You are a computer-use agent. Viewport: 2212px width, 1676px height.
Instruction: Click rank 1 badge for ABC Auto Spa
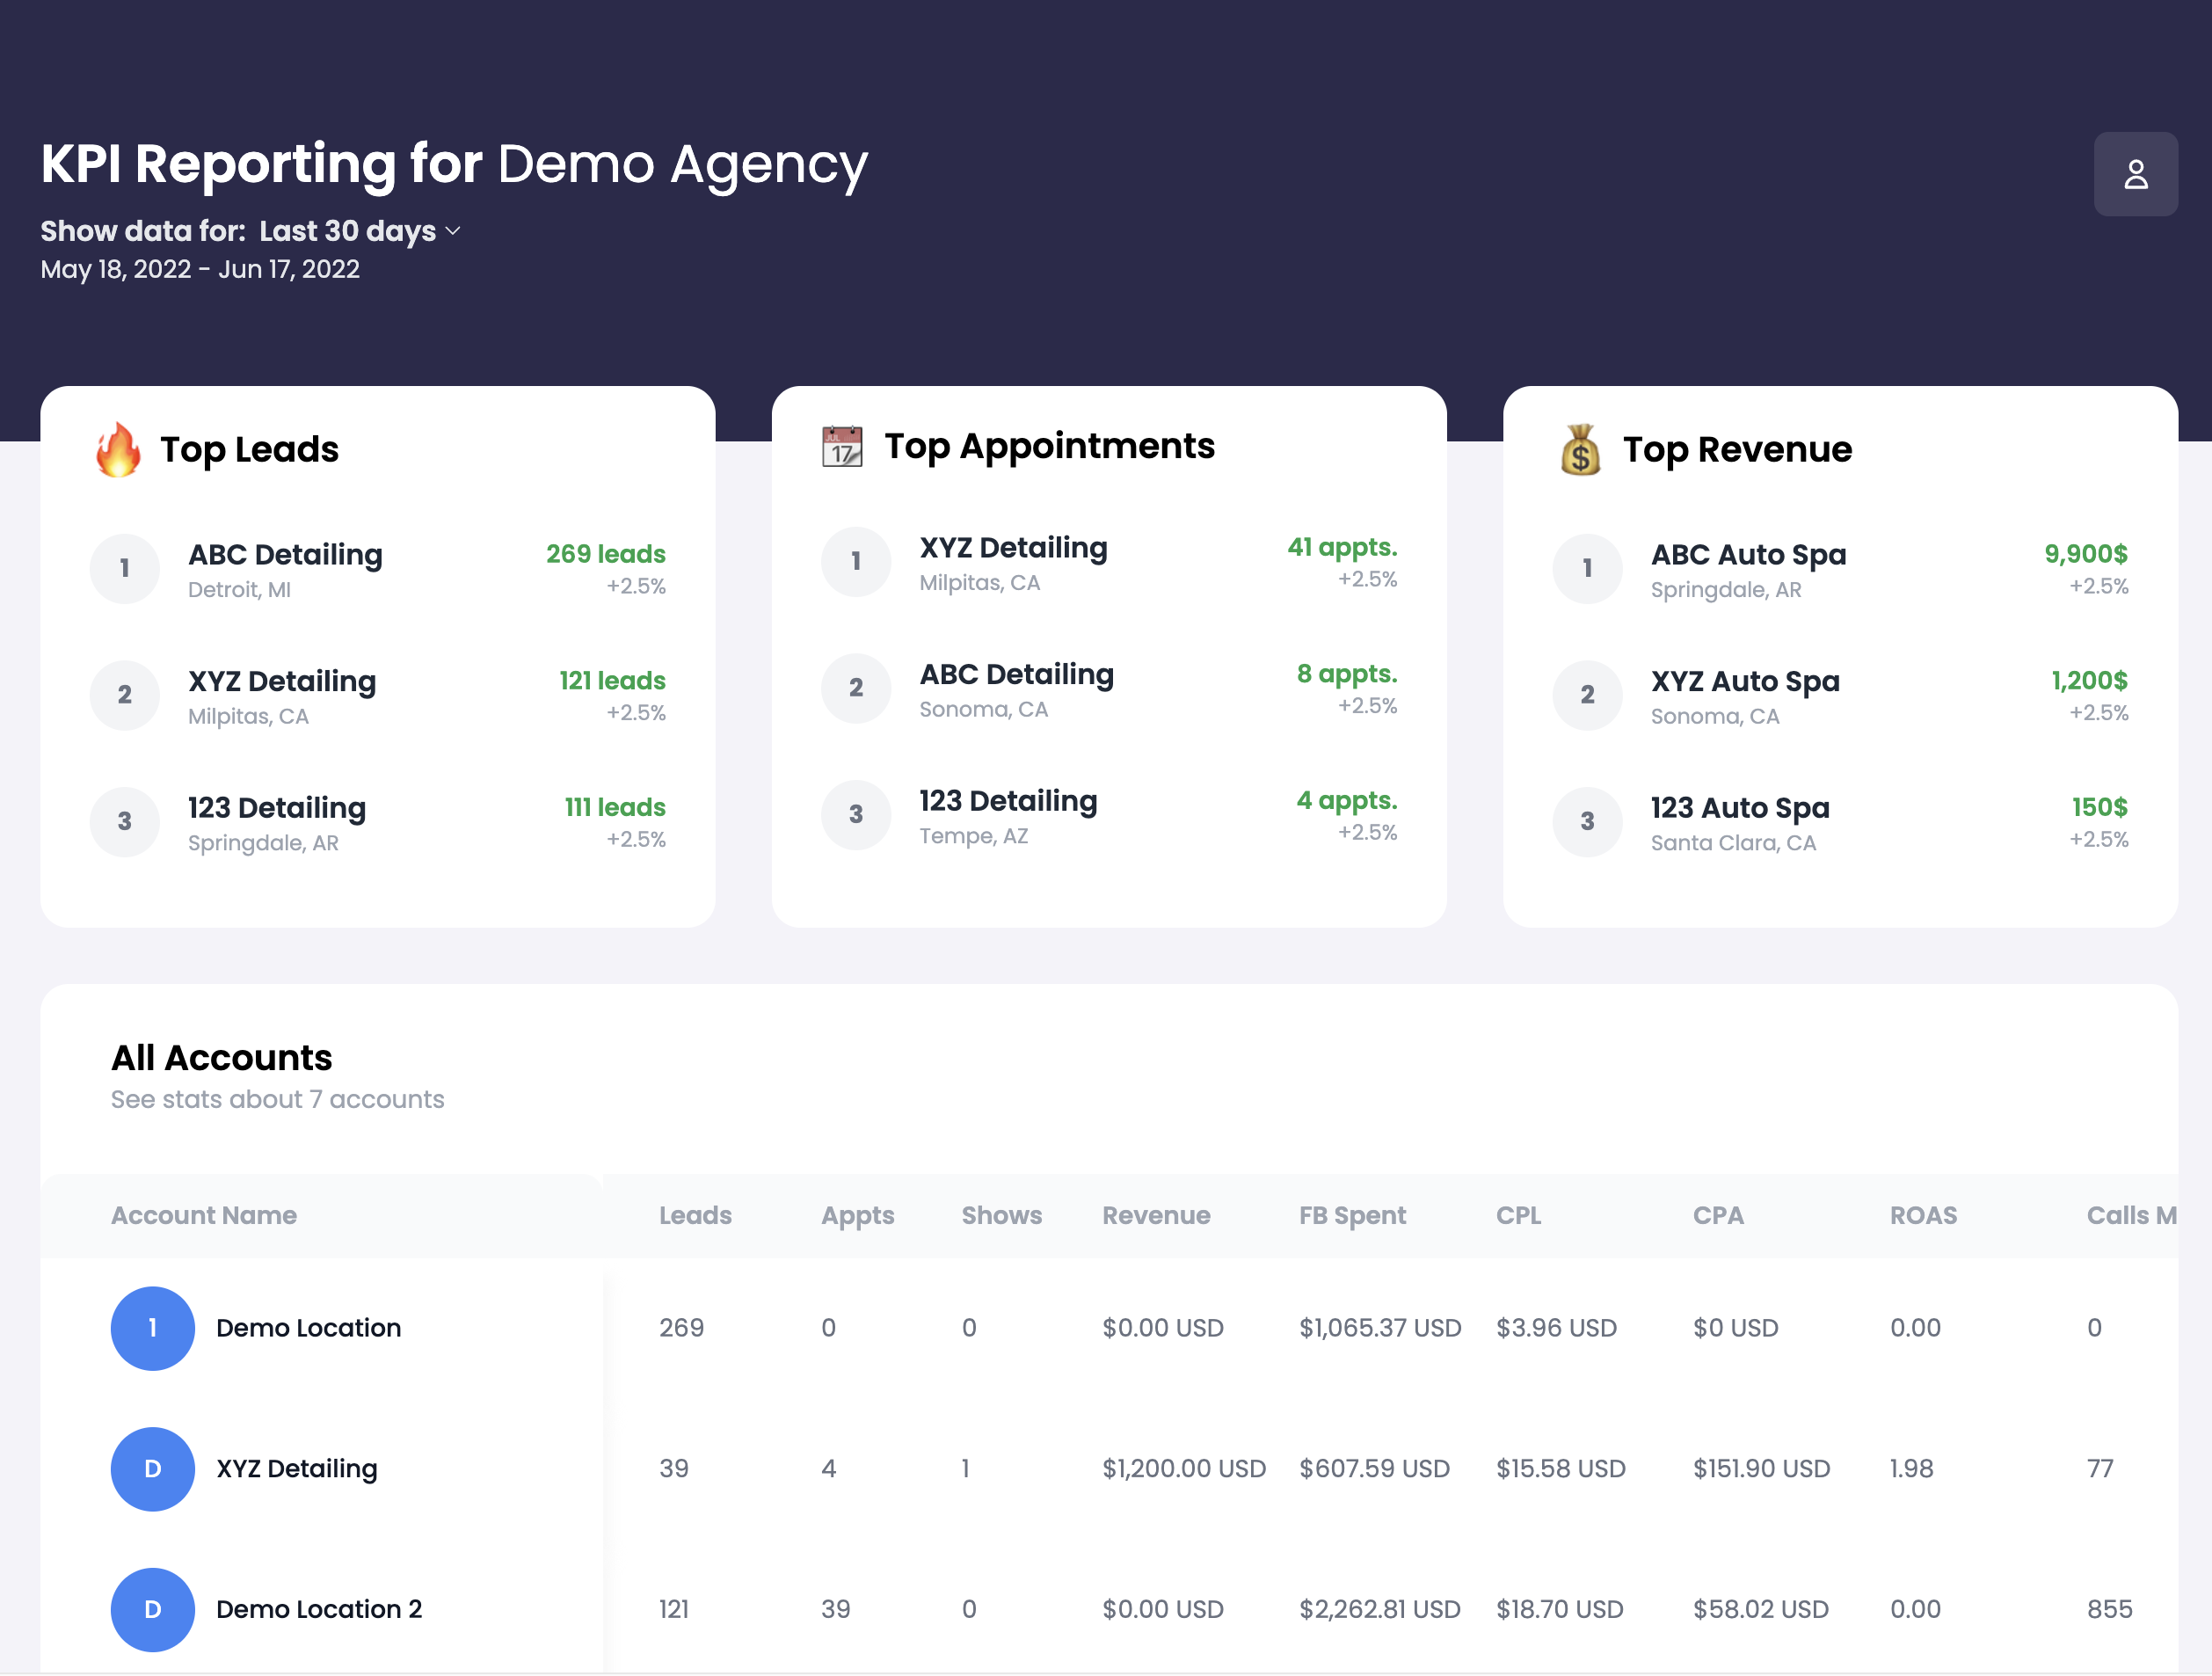pyautogui.click(x=1586, y=569)
